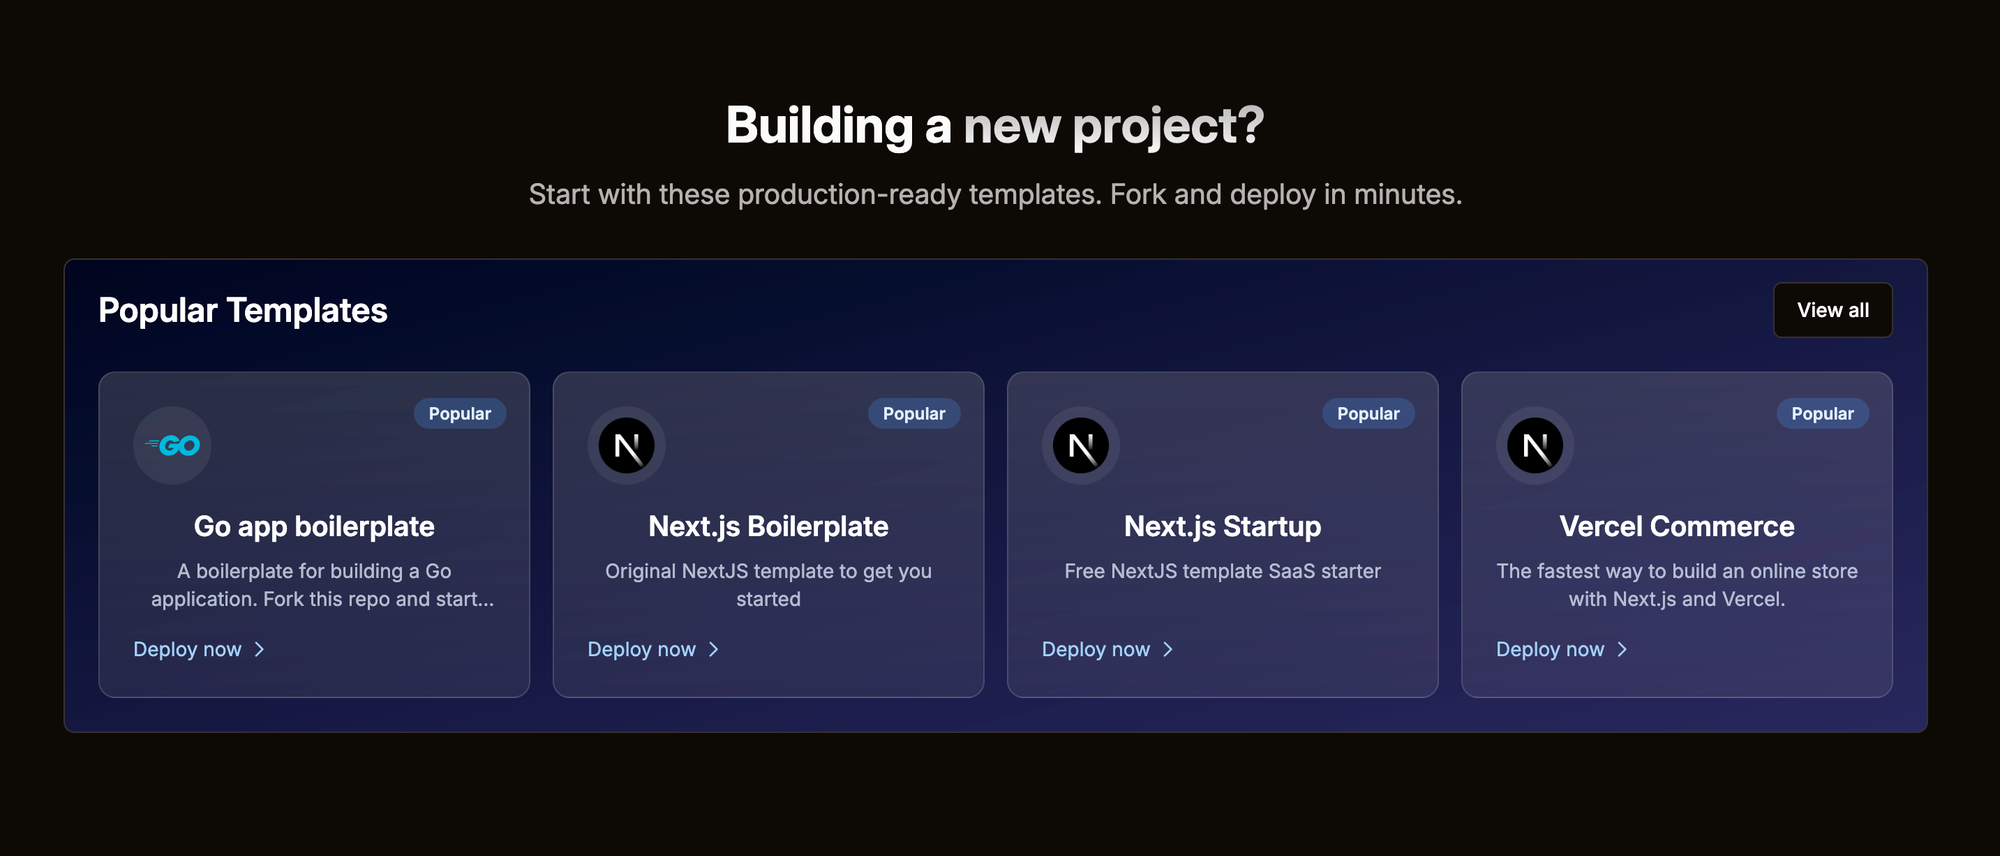Open the View all templates button
The height and width of the screenshot is (856, 2000).
point(1833,310)
